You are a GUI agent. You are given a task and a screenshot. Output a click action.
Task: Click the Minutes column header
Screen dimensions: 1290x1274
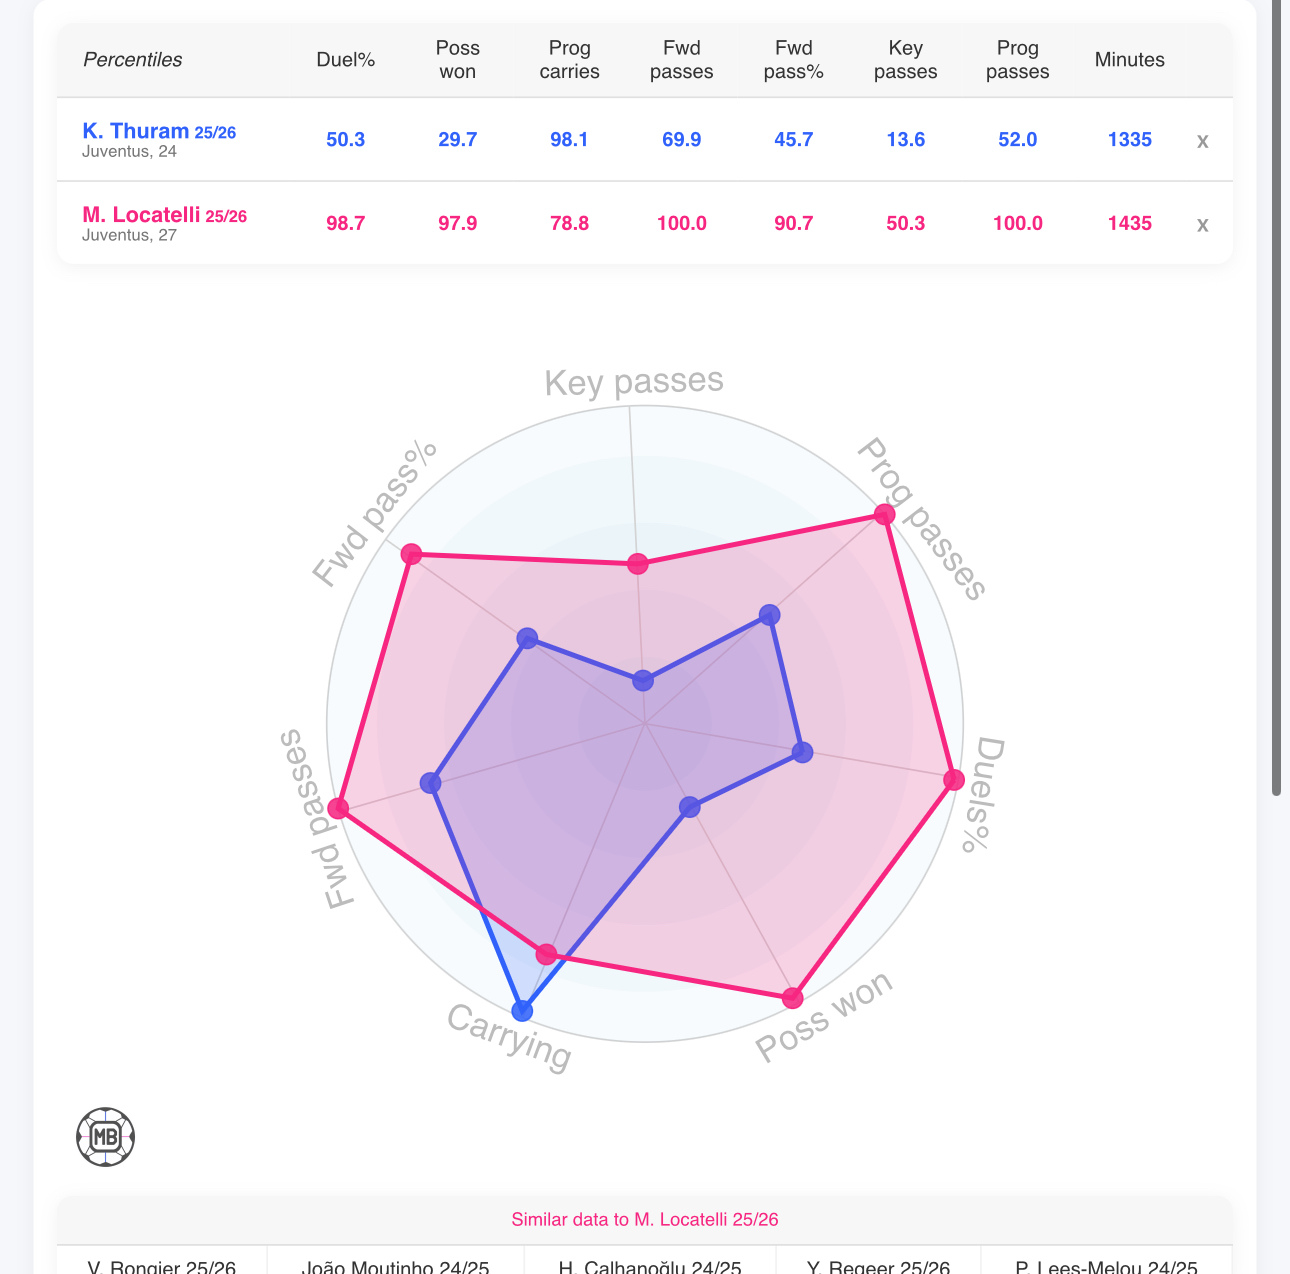pyautogui.click(x=1129, y=60)
